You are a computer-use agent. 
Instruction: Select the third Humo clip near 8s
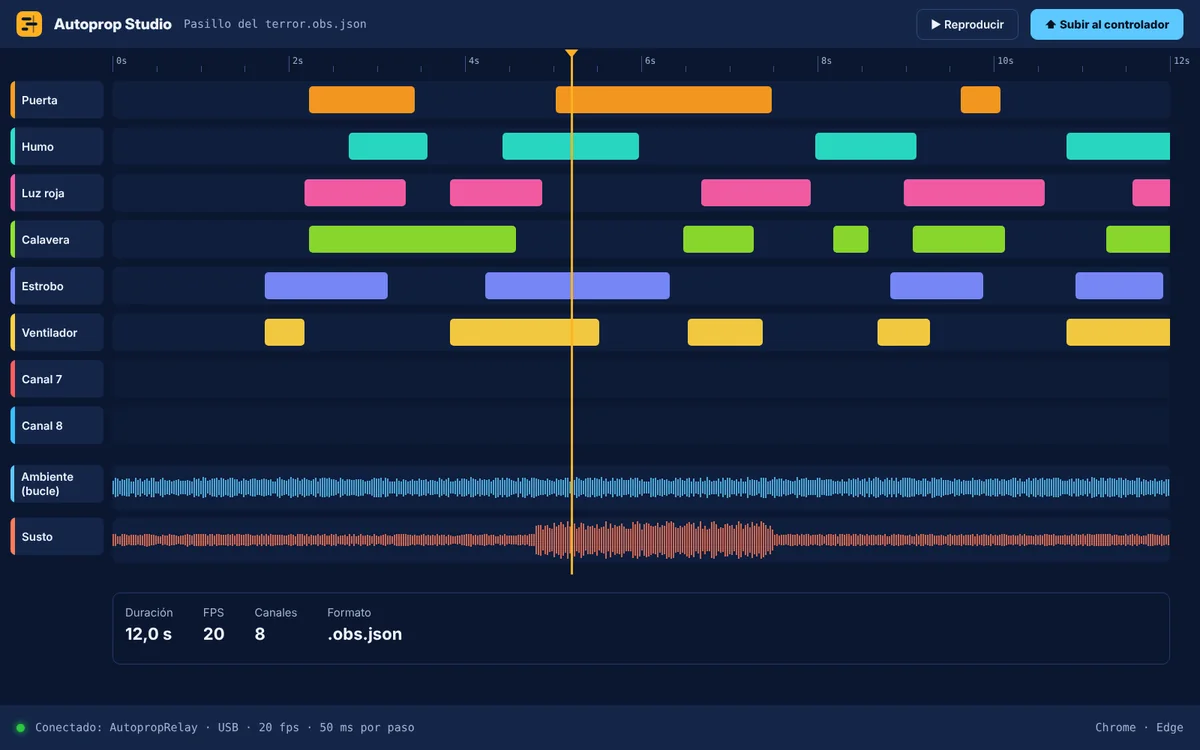[x=866, y=146]
